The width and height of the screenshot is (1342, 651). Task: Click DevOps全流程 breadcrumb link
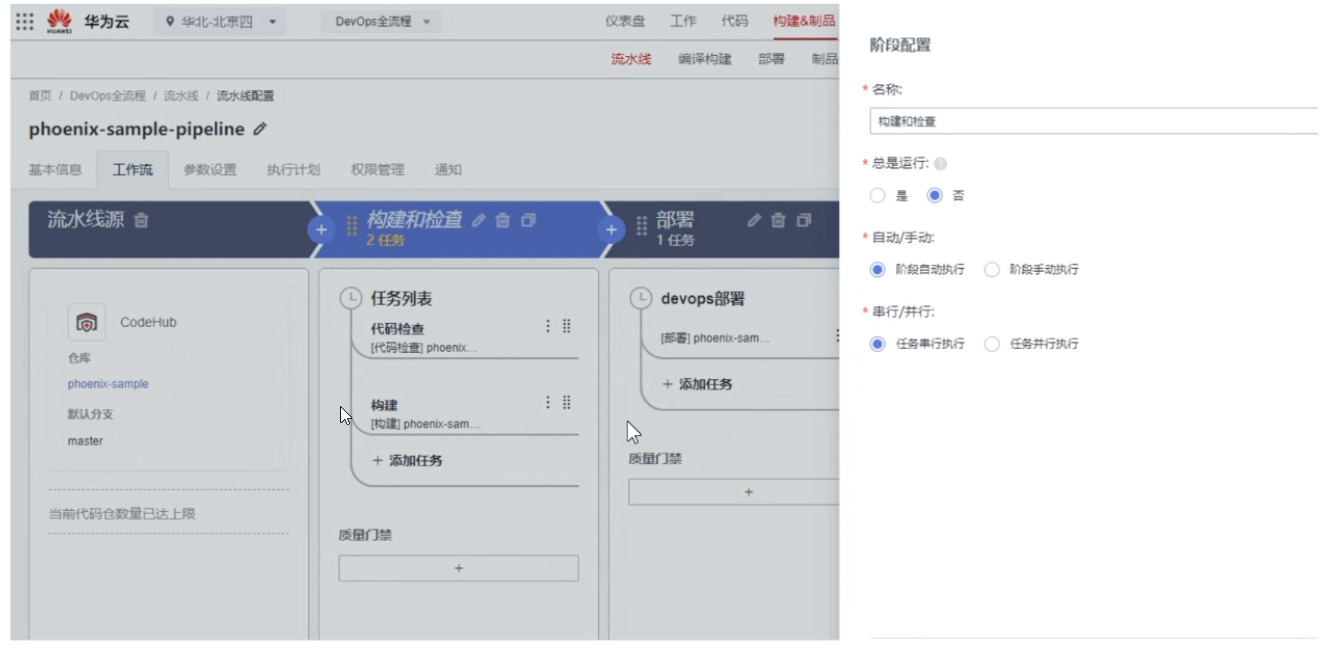(107, 96)
